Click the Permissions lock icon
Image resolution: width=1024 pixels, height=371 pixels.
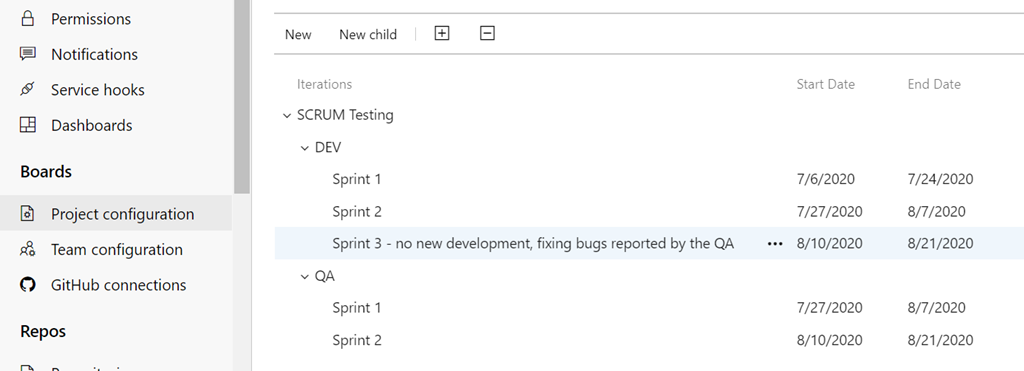27,18
